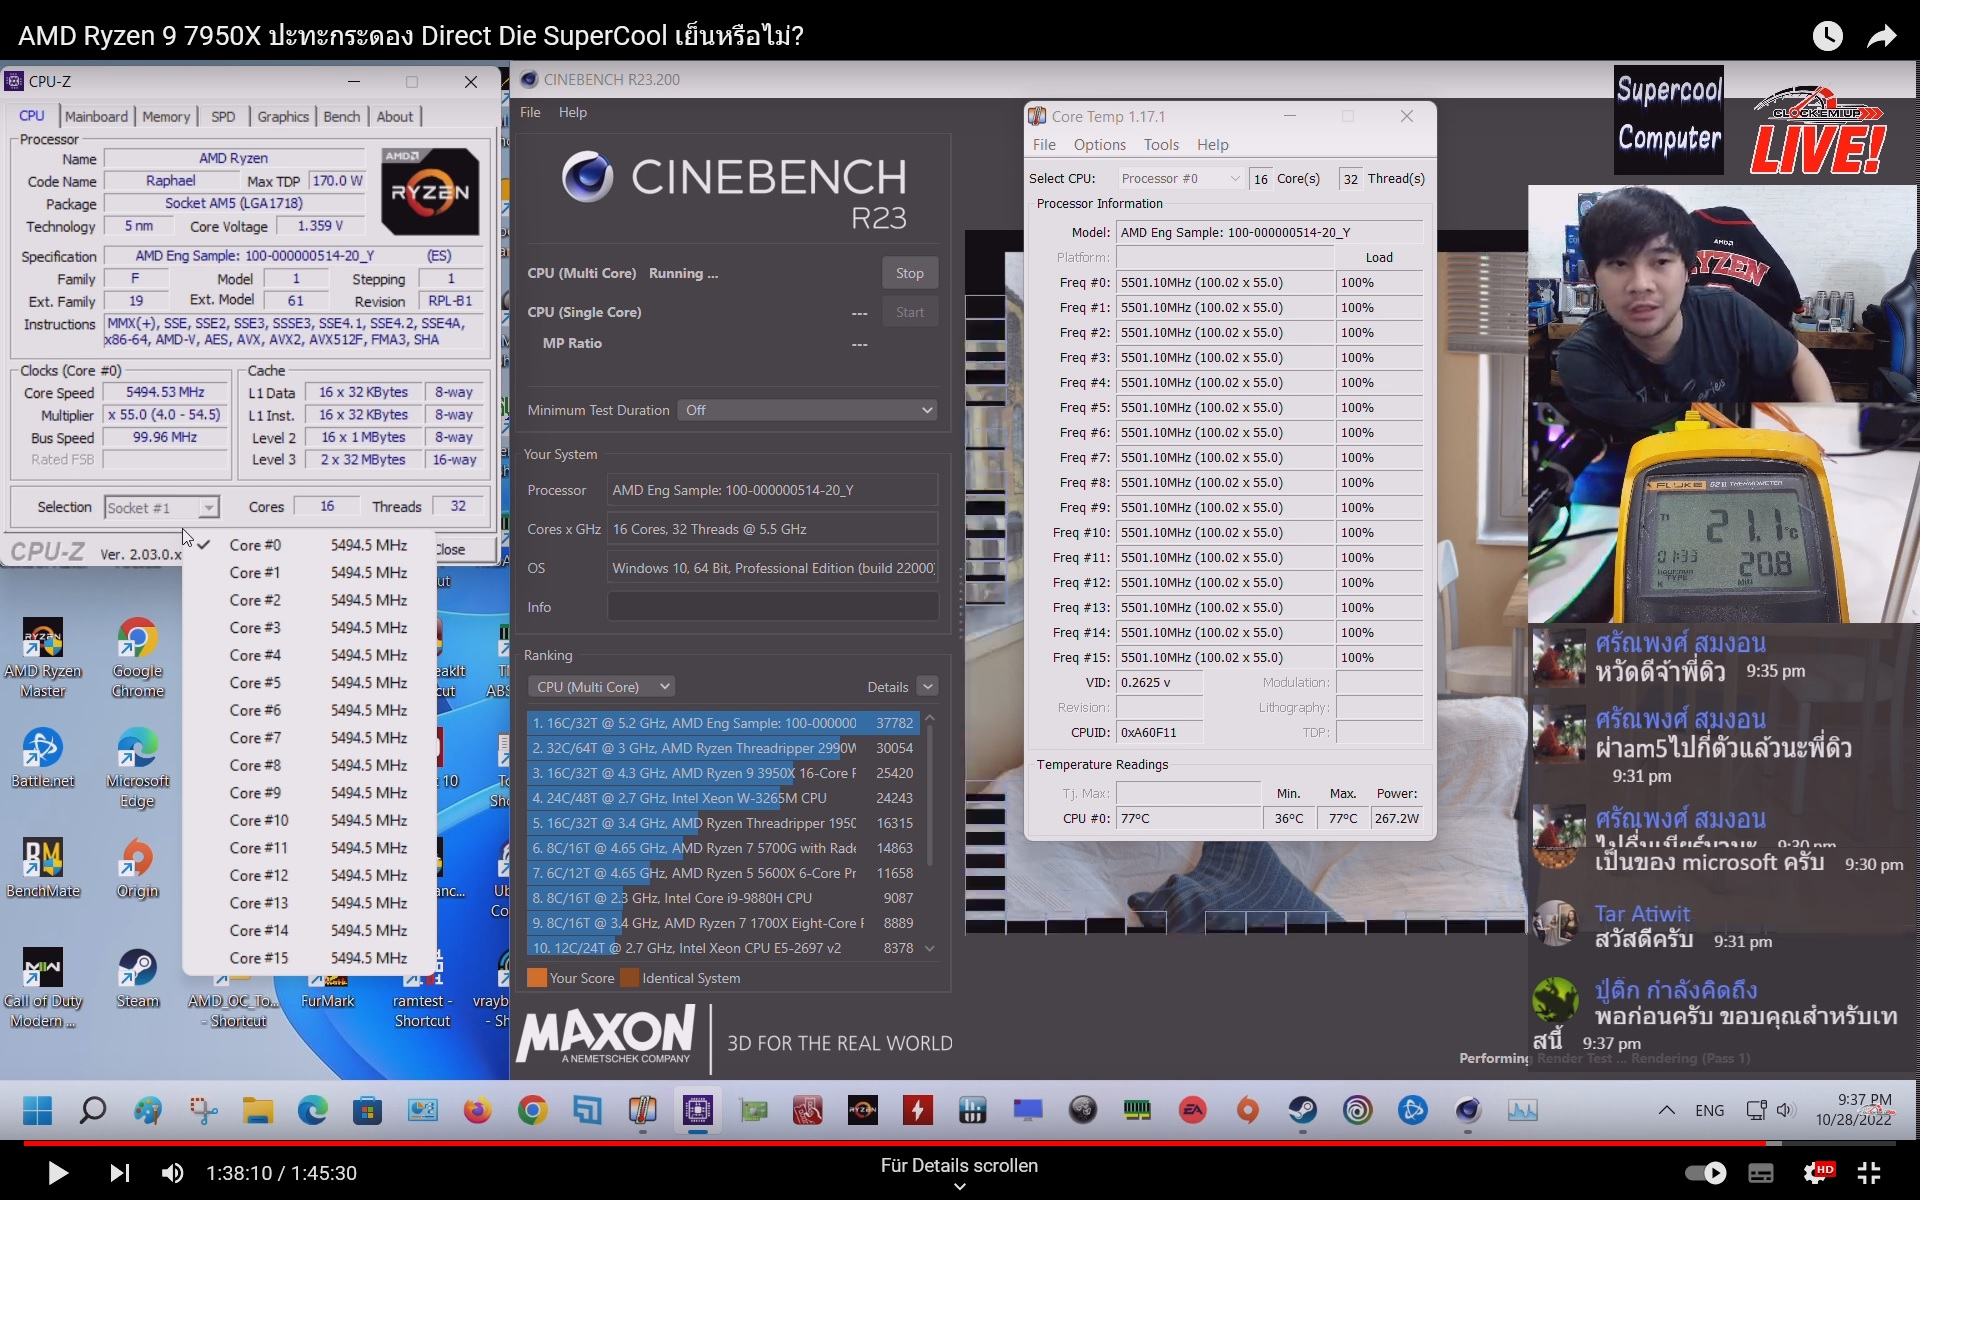
Task: Open the ramtest shortcut on desktop
Action: [x=422, y=990]
